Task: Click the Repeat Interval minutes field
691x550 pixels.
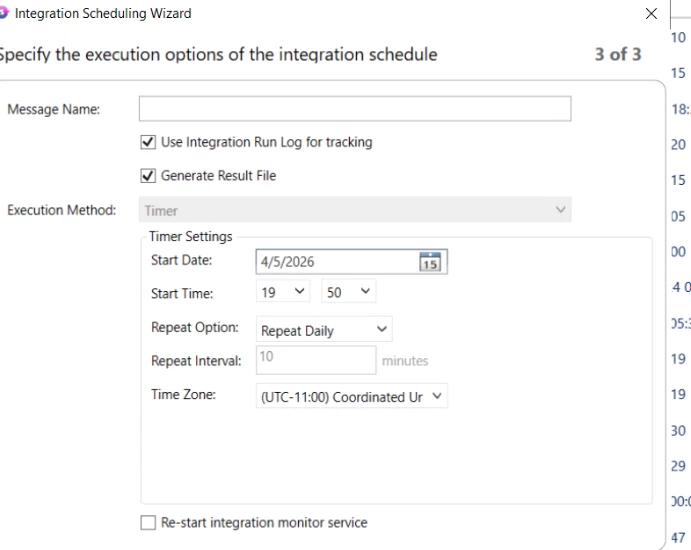Action: (x=315, y=359)
